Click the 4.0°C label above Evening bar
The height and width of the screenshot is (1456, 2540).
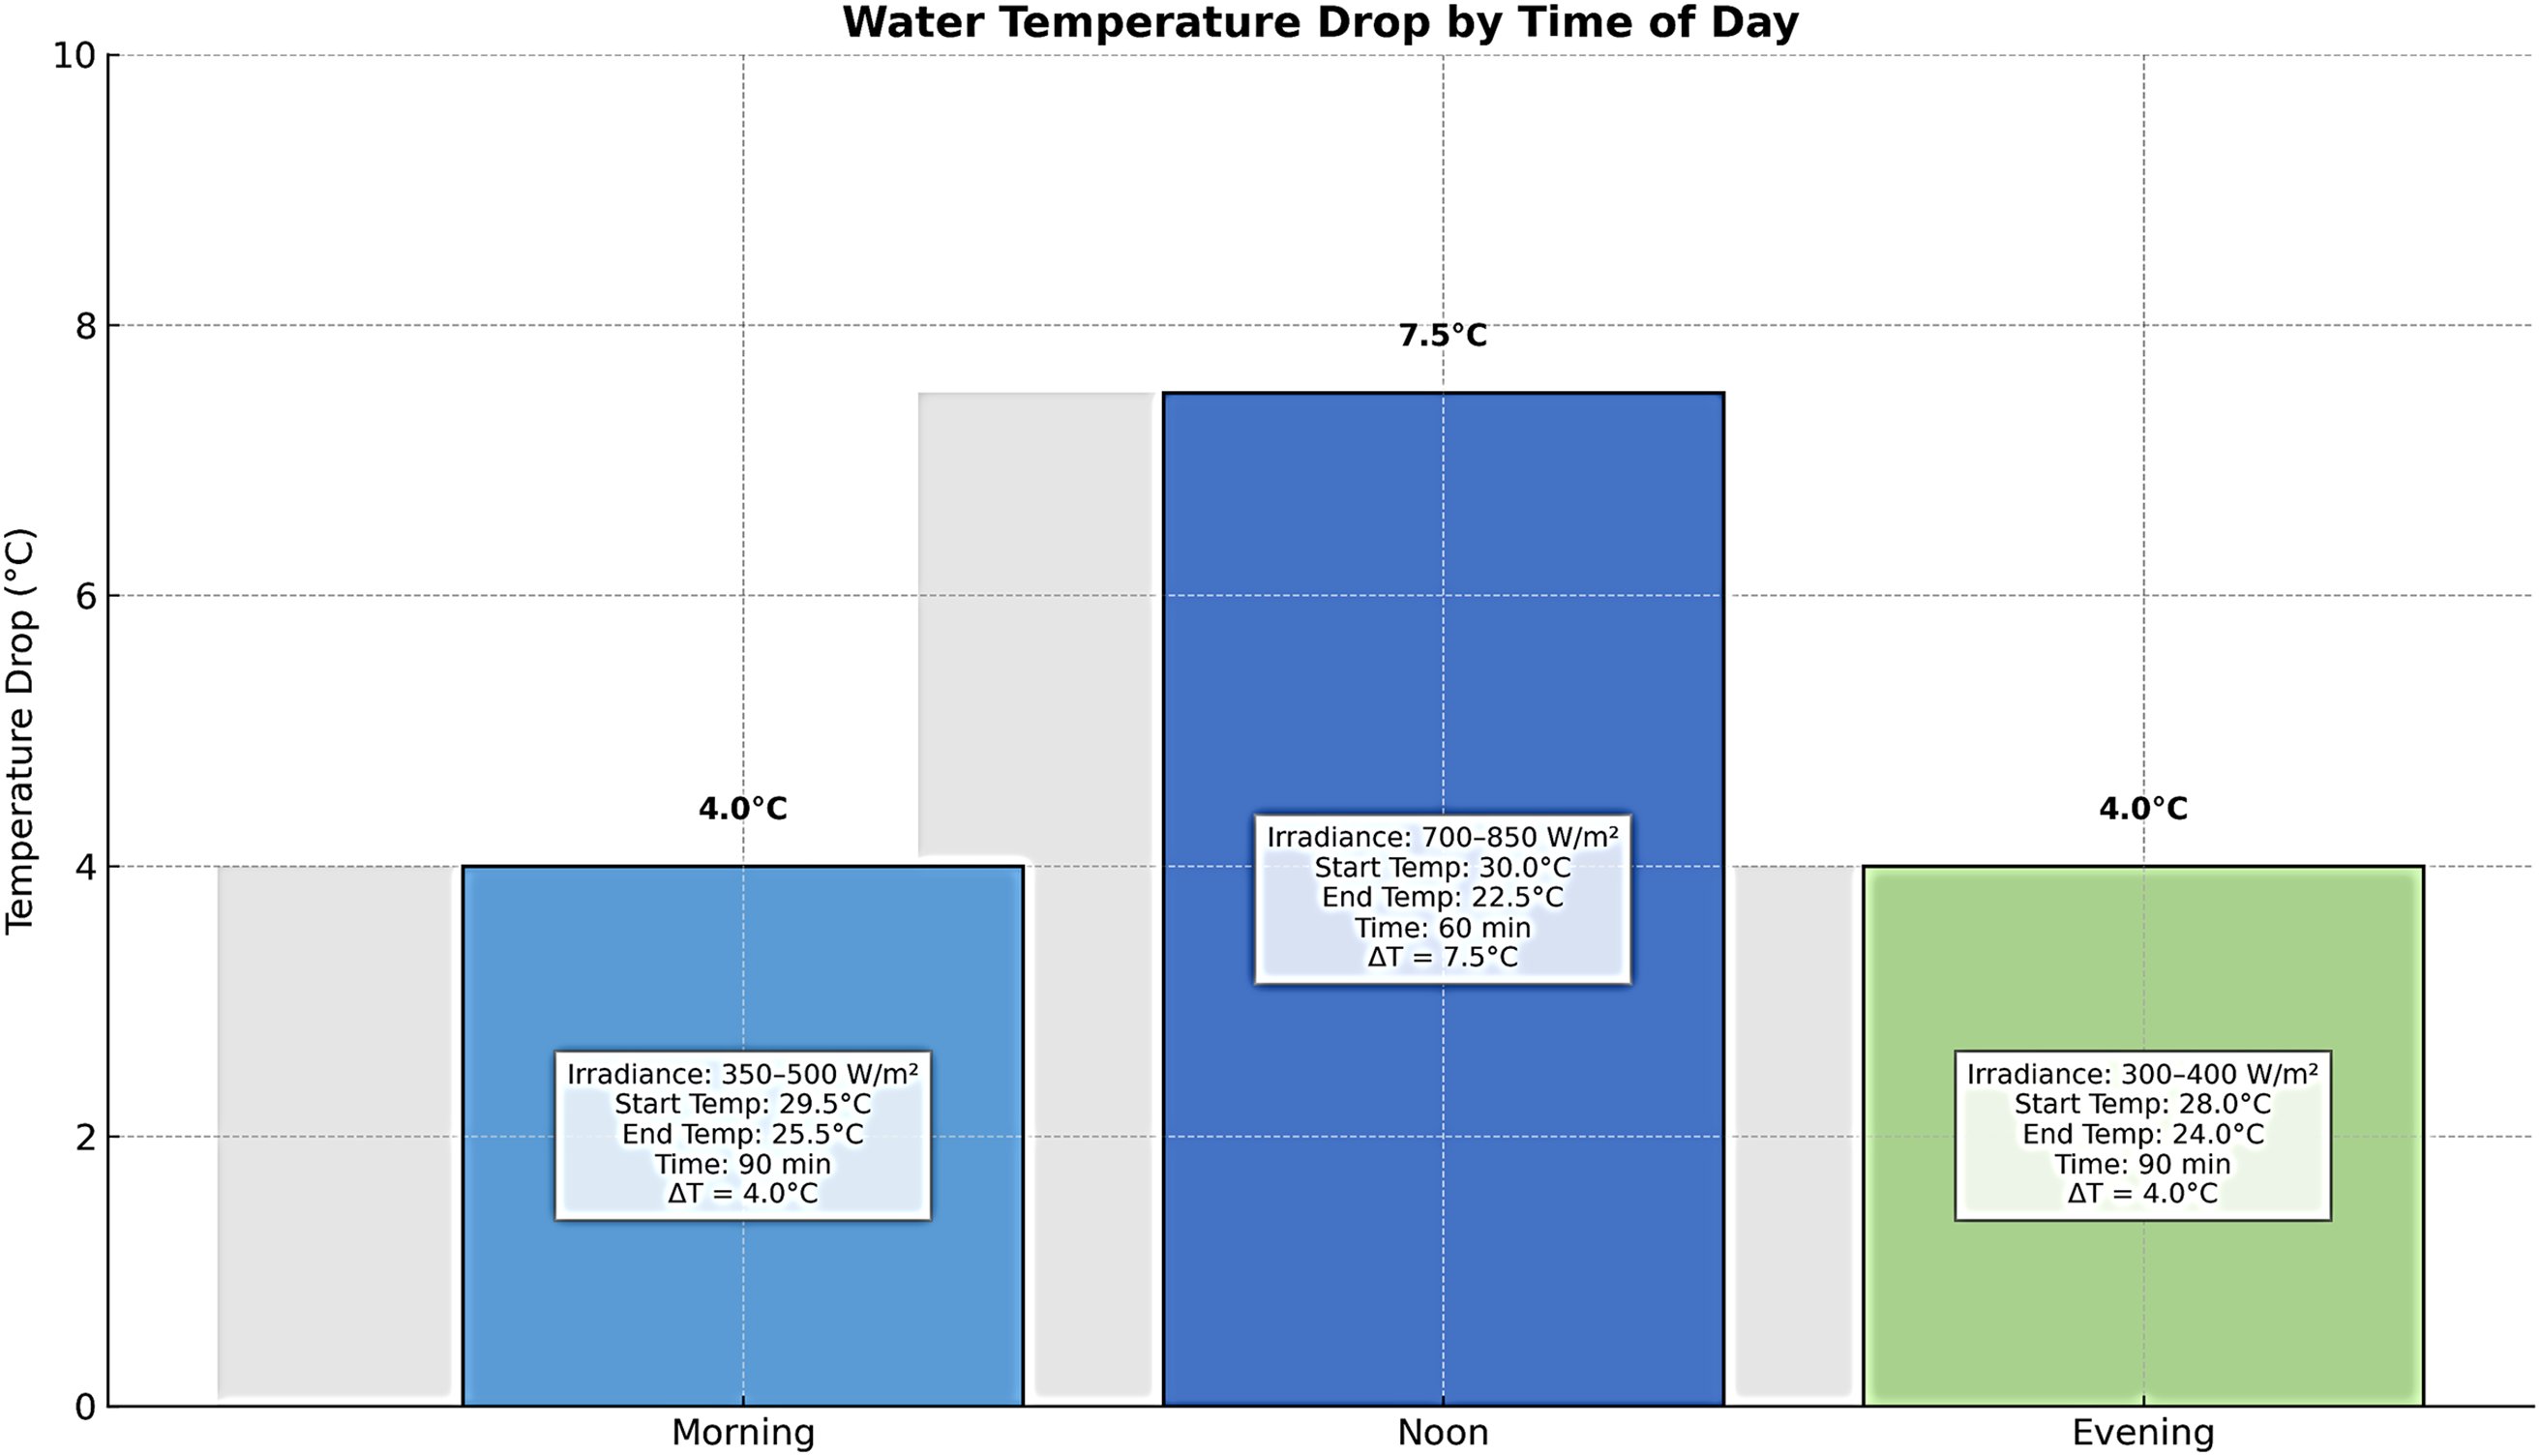2143,808
